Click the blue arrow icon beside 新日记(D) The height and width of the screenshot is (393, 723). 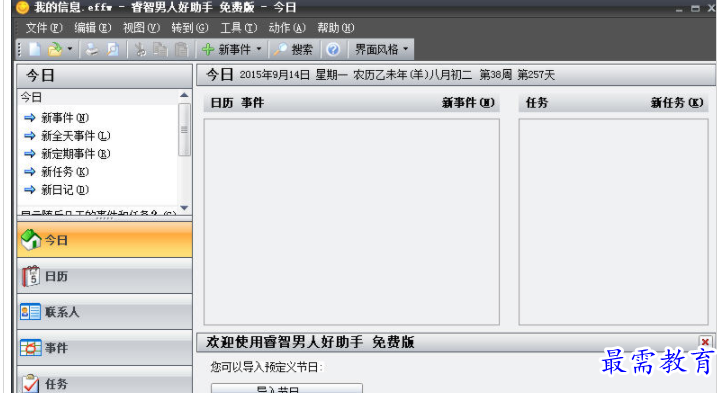30,190
